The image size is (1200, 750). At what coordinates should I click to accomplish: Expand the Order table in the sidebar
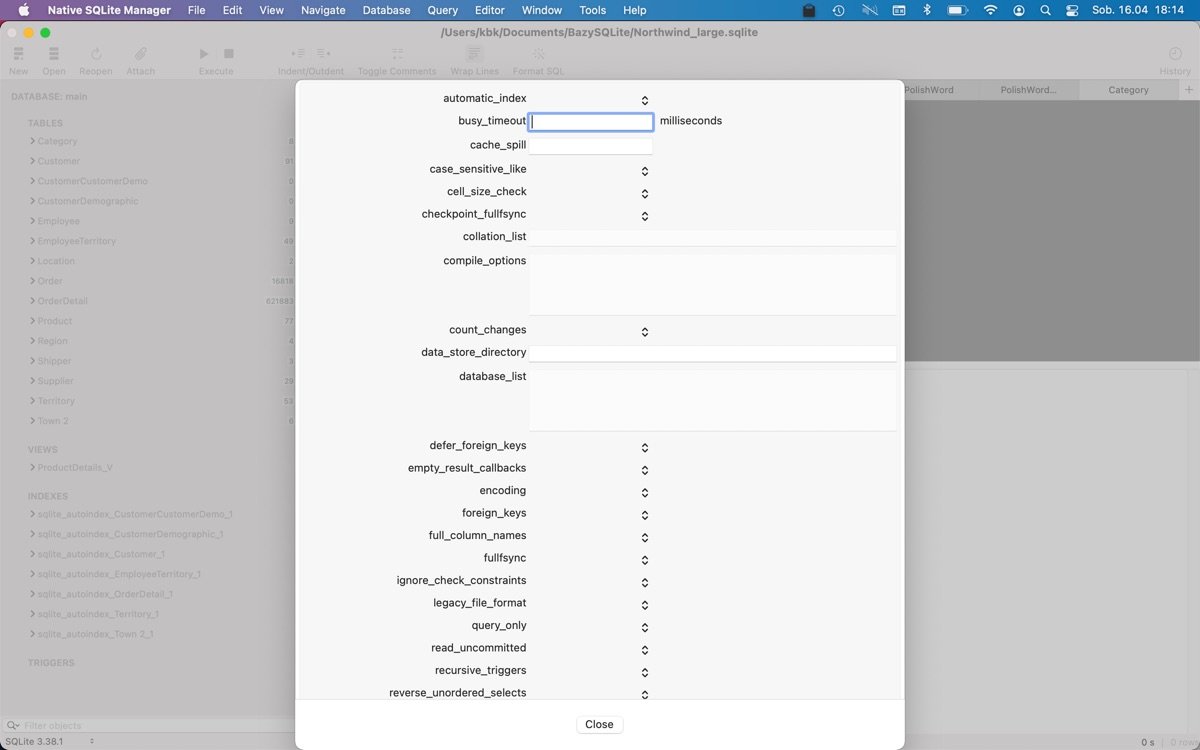click(32, 281)
